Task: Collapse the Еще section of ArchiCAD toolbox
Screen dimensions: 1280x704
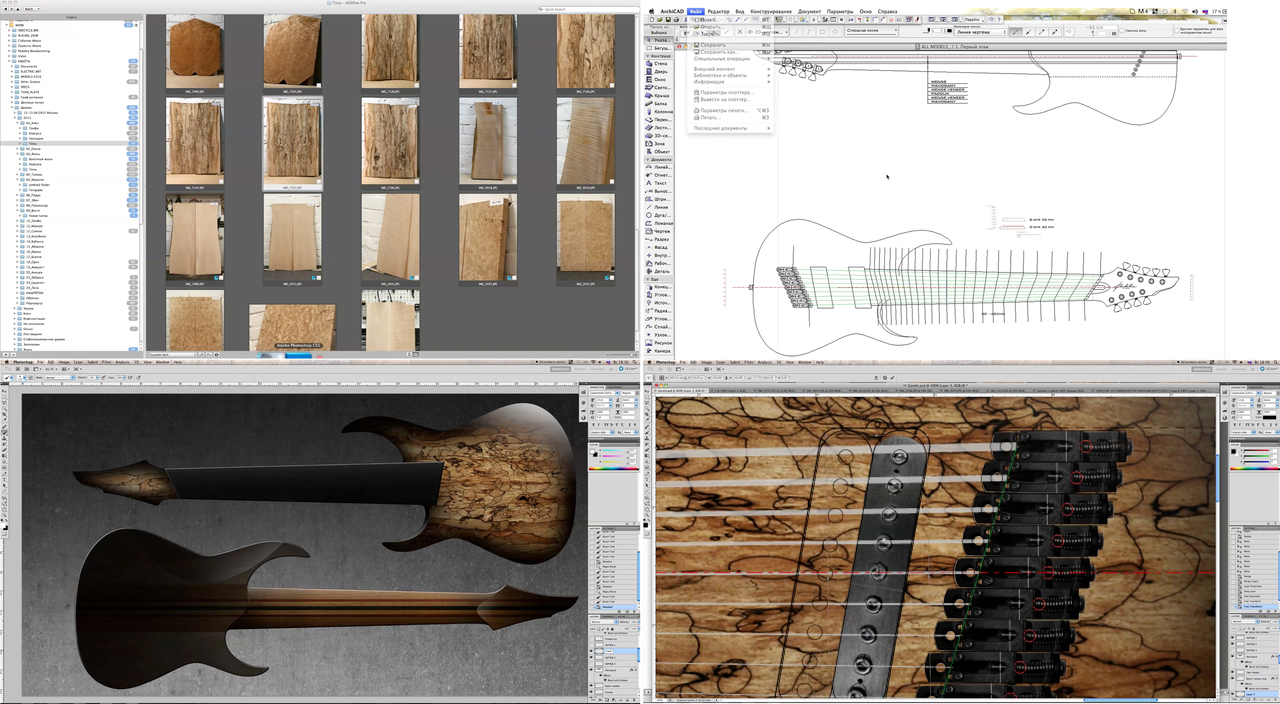Action: (648, 279)
